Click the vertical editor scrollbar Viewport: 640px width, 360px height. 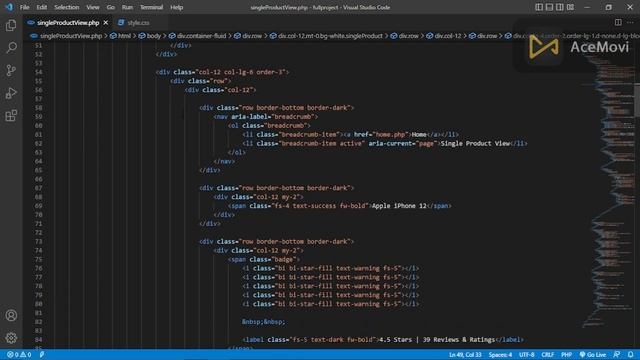[x=637, y=100]
